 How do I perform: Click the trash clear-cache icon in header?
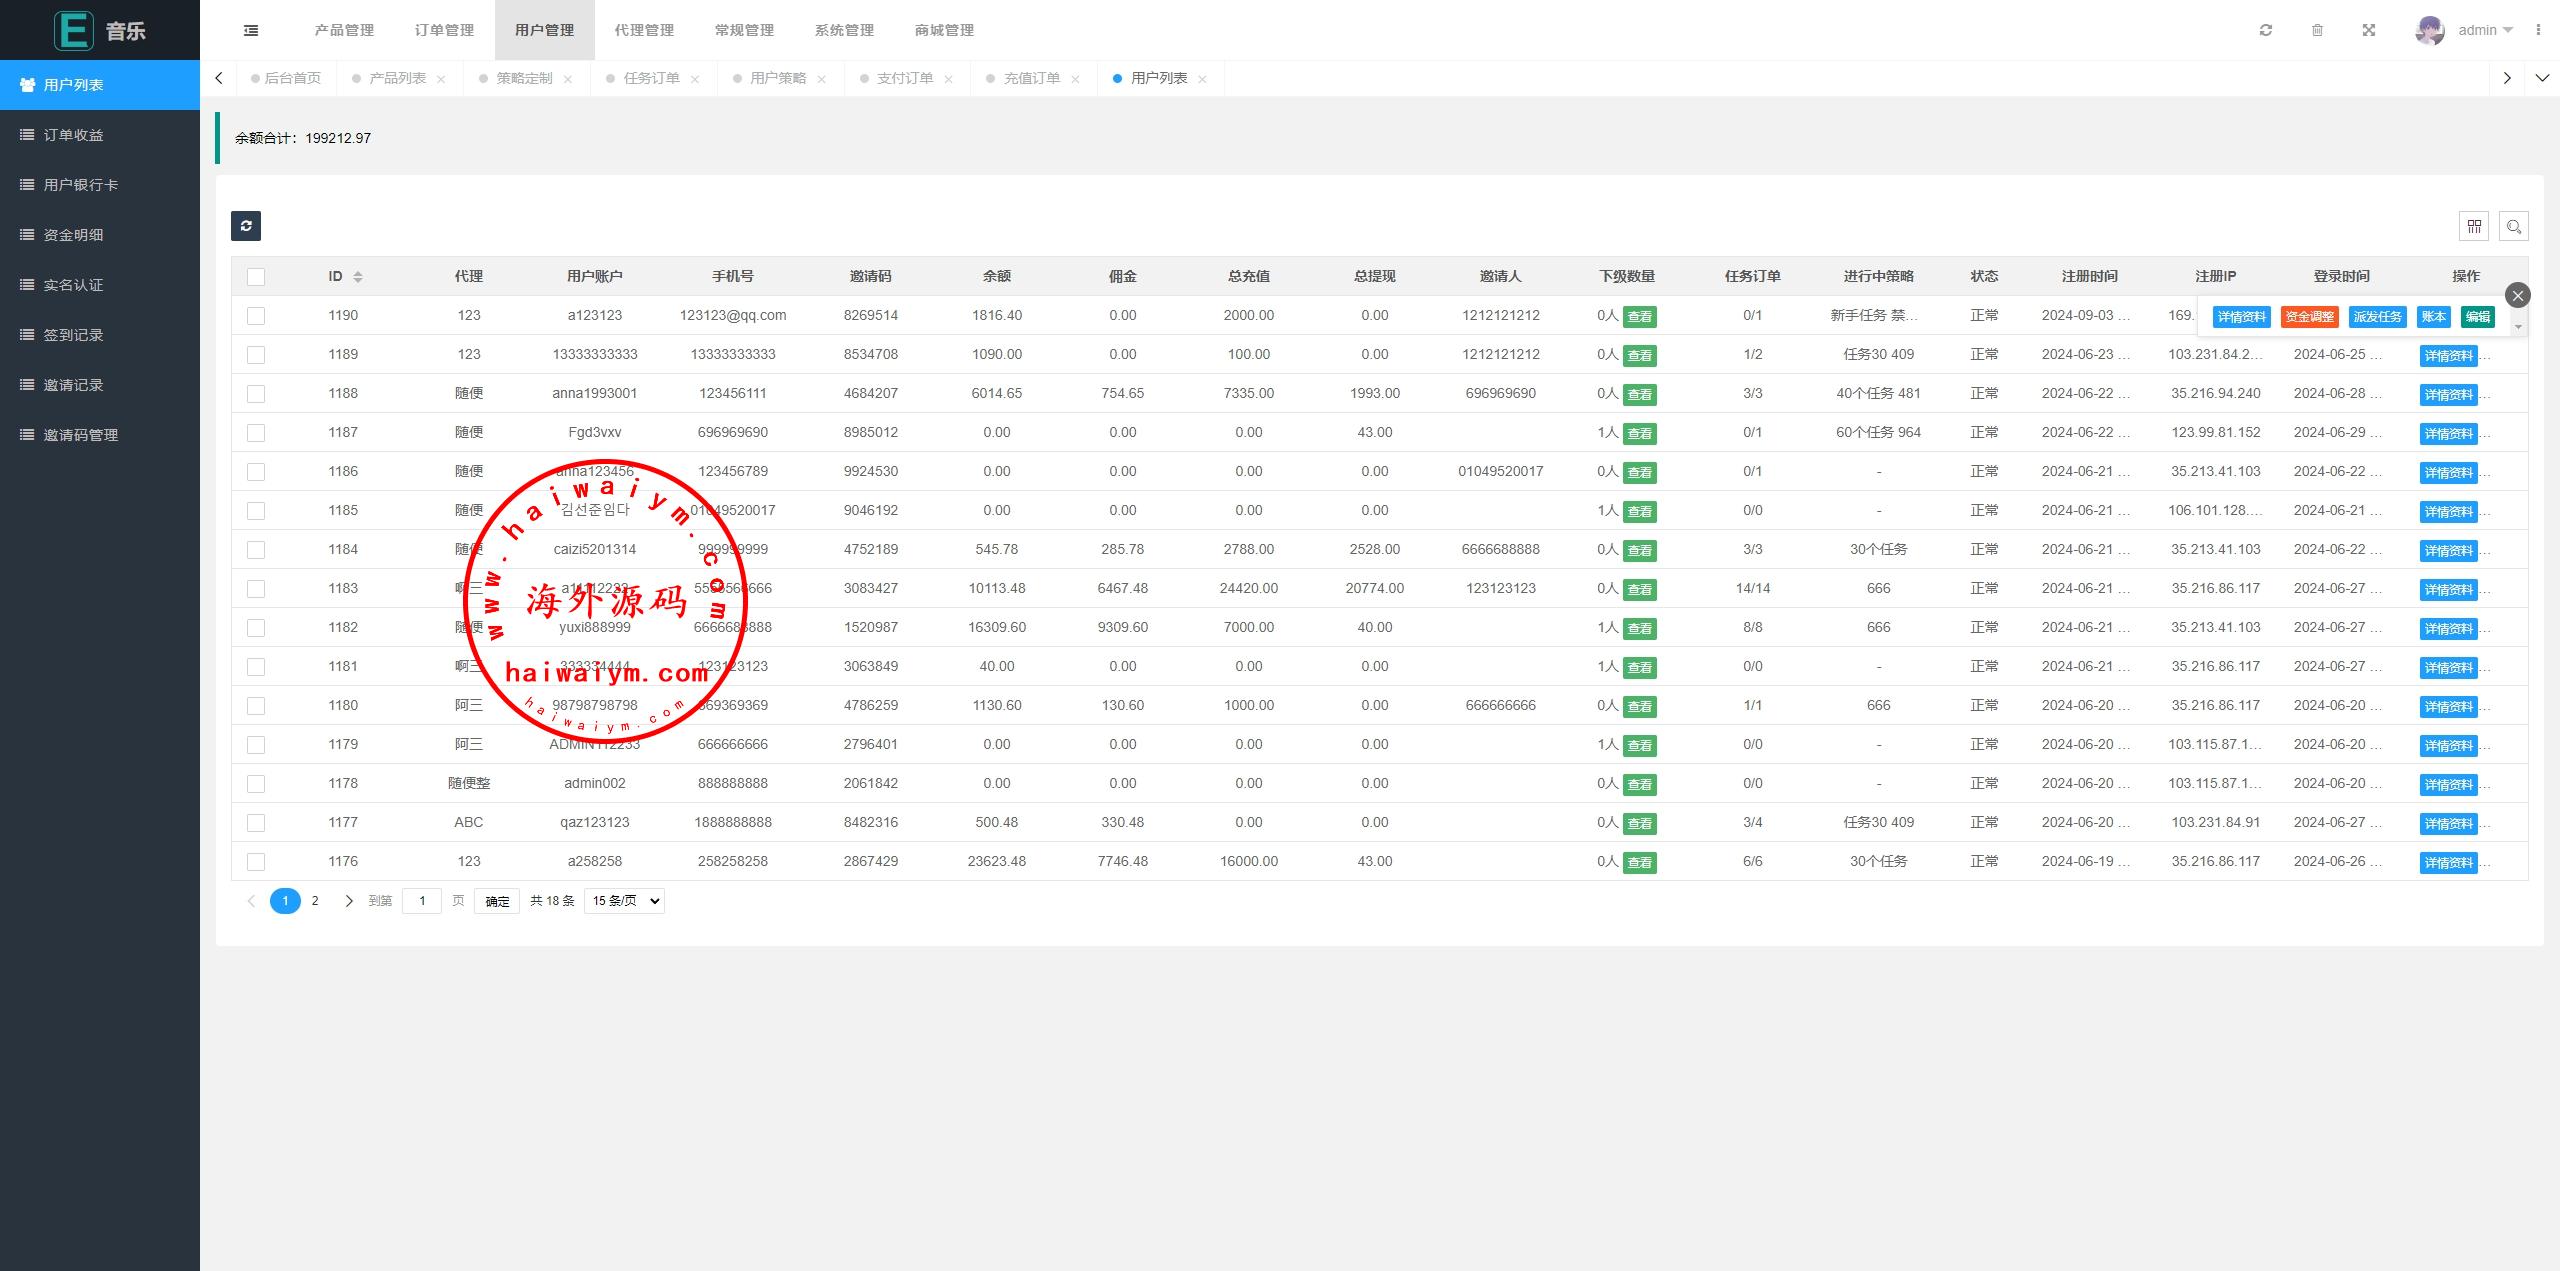pyautogui.click(x=2317, y=30)
